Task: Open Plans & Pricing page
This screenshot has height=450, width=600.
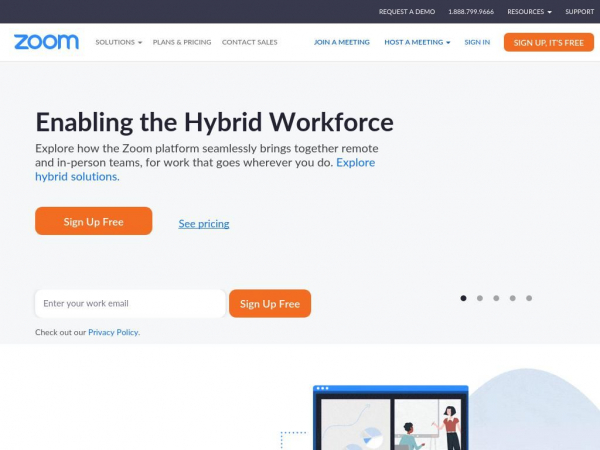Action: point(182,42)
